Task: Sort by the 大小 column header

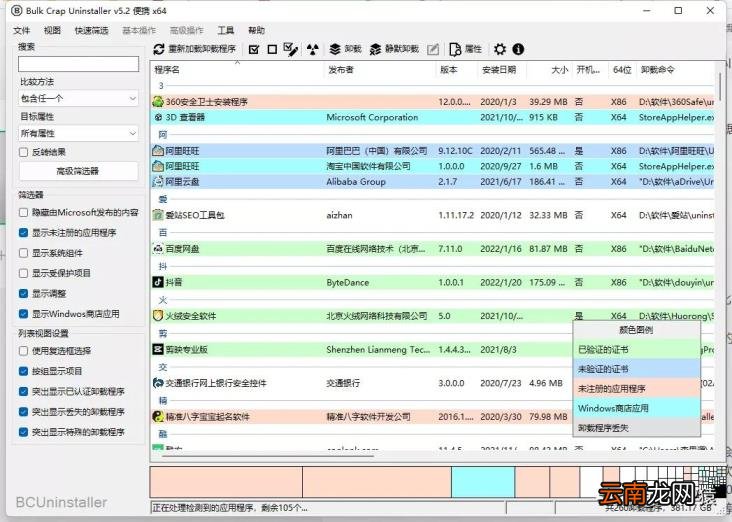Action: pos(549,70)
